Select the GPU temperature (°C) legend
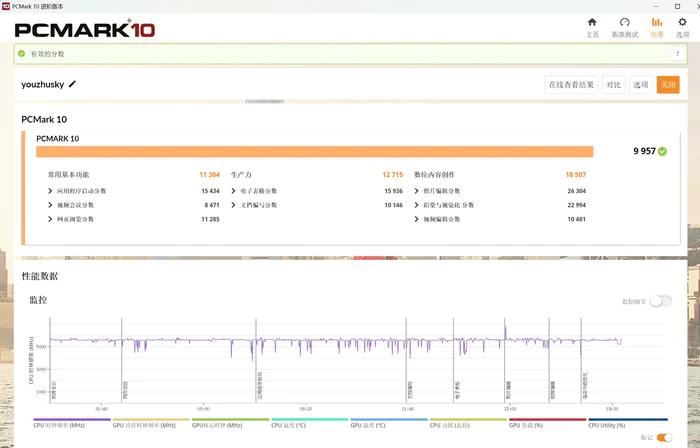The height and width of the screenshot is (448, 700). 389,423
